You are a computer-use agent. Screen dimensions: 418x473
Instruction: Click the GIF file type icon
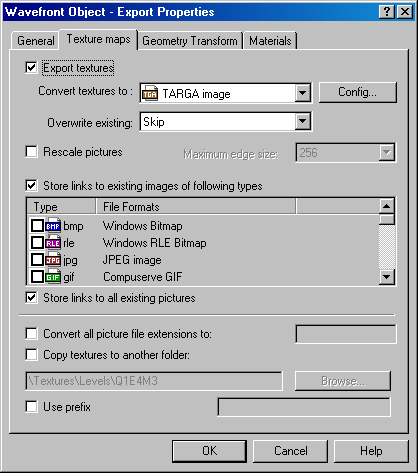pyautogui.click(x=53, y=277)
